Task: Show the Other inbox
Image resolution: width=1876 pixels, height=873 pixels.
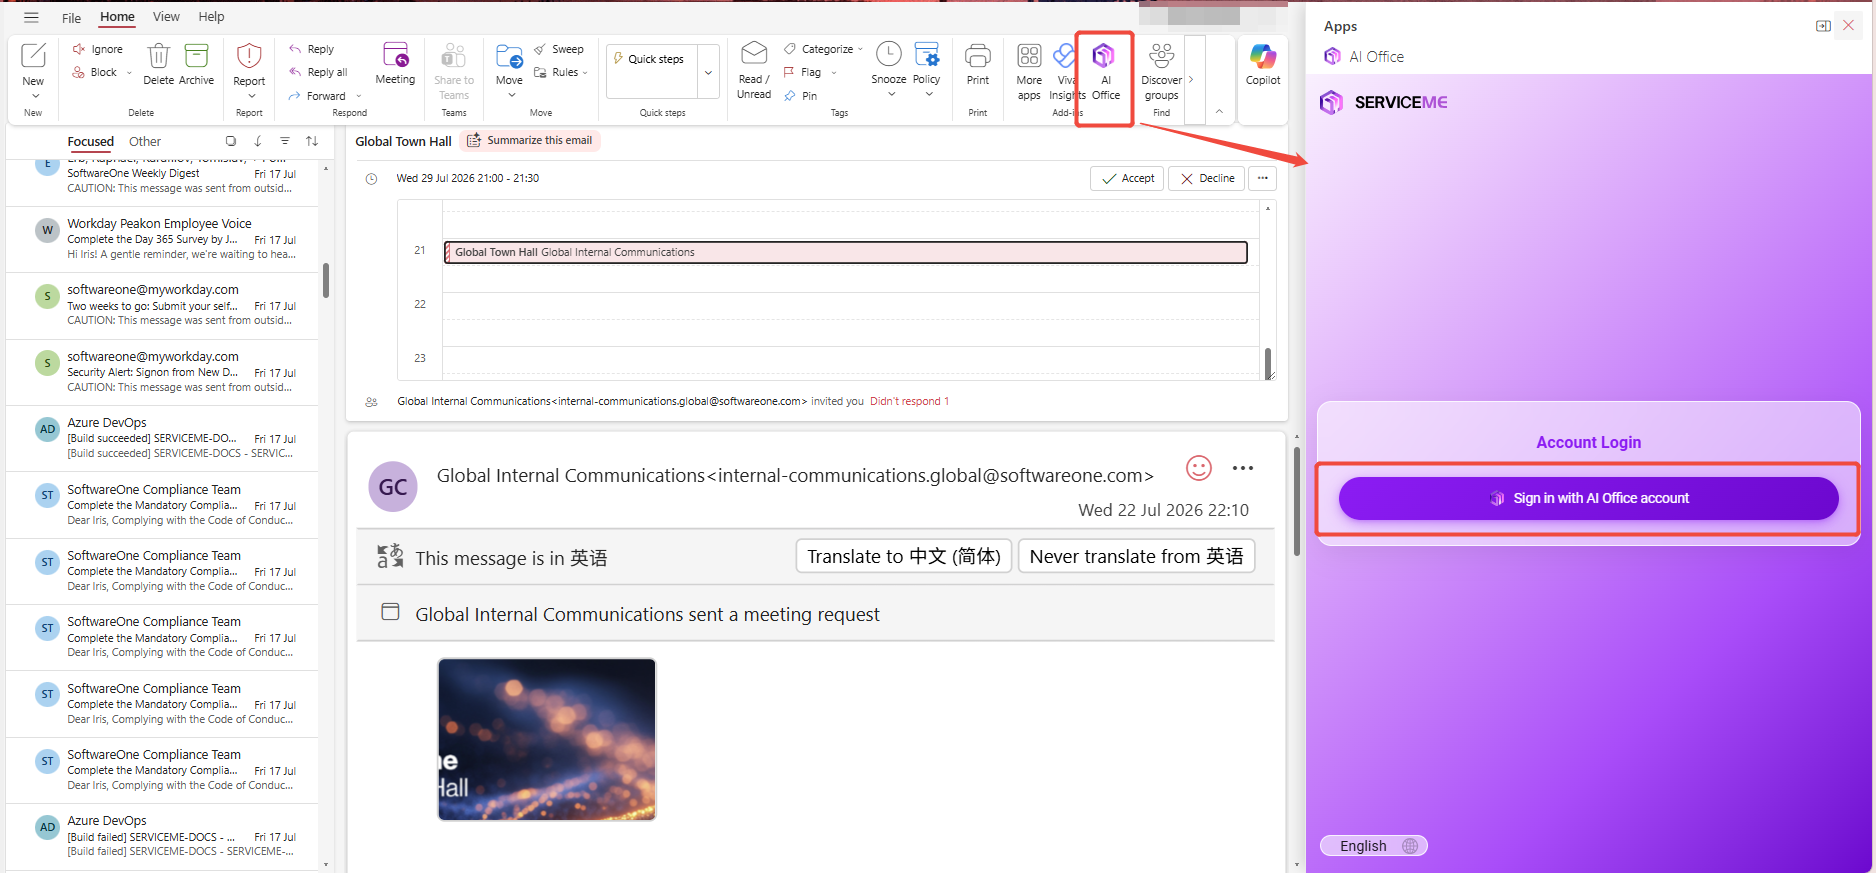Action: 144,141
